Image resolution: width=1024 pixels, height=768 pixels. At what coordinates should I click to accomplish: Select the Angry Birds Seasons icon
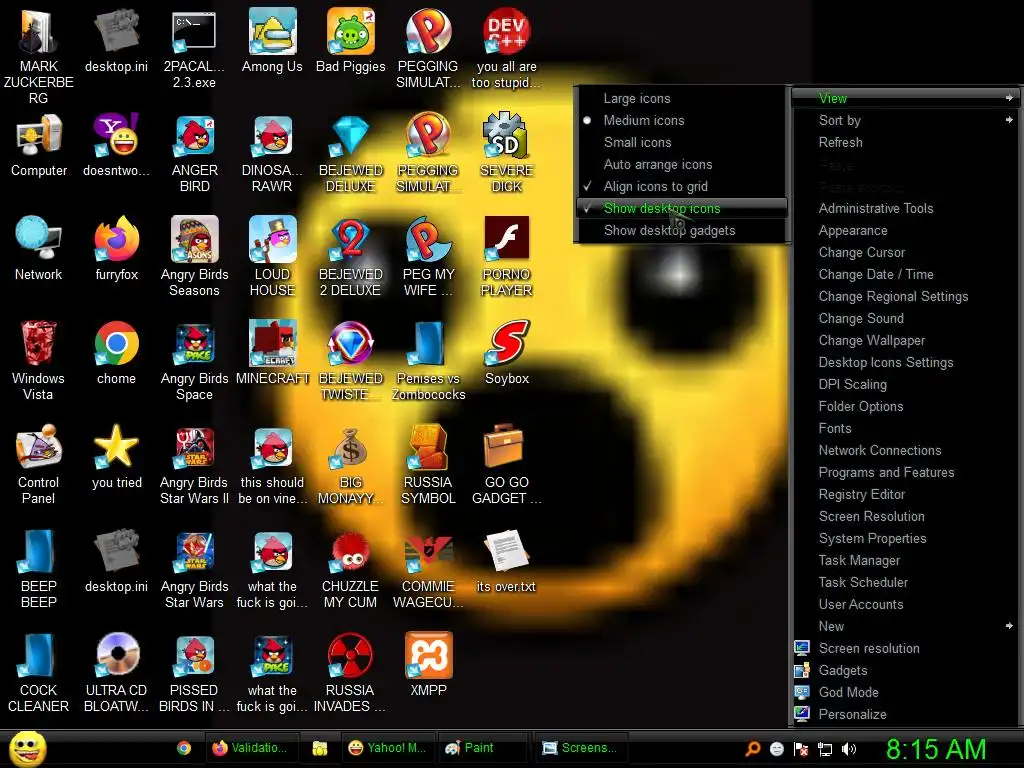tap(195, 257)
